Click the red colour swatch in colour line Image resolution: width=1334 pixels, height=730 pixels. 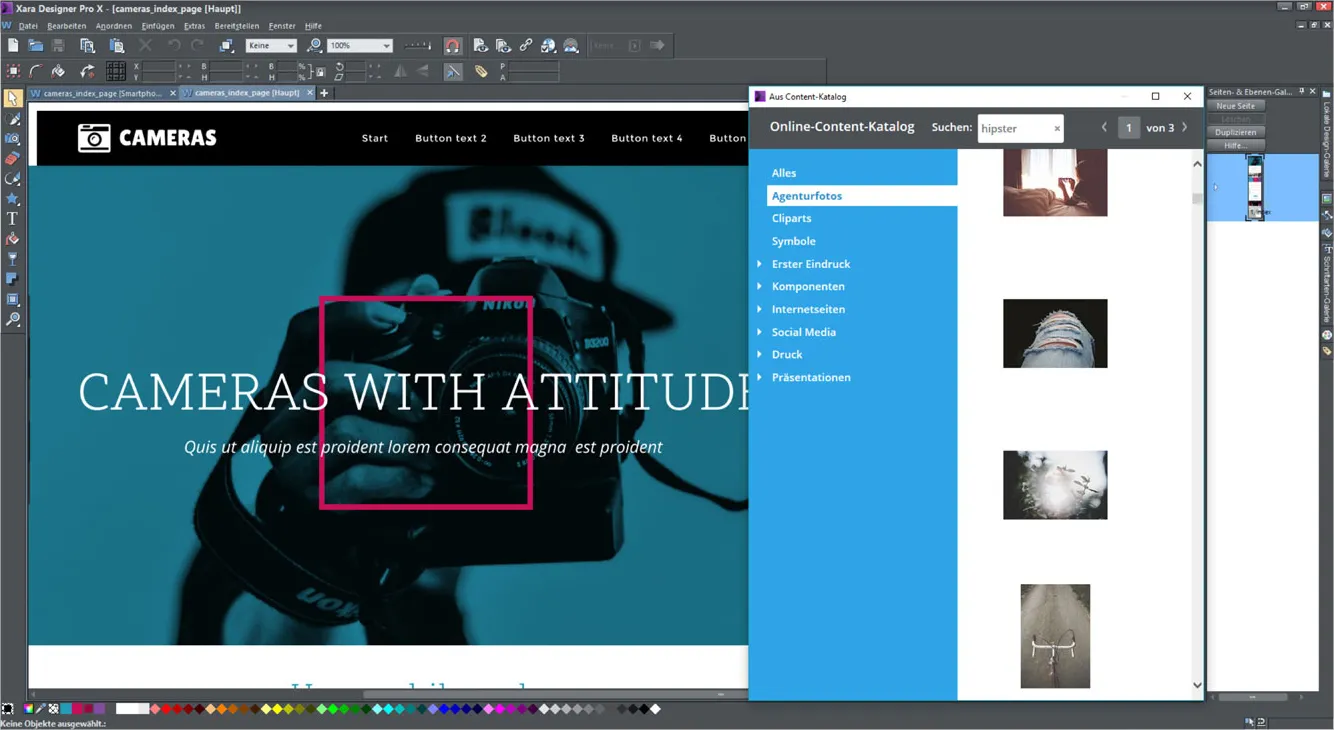pos(166,709)
